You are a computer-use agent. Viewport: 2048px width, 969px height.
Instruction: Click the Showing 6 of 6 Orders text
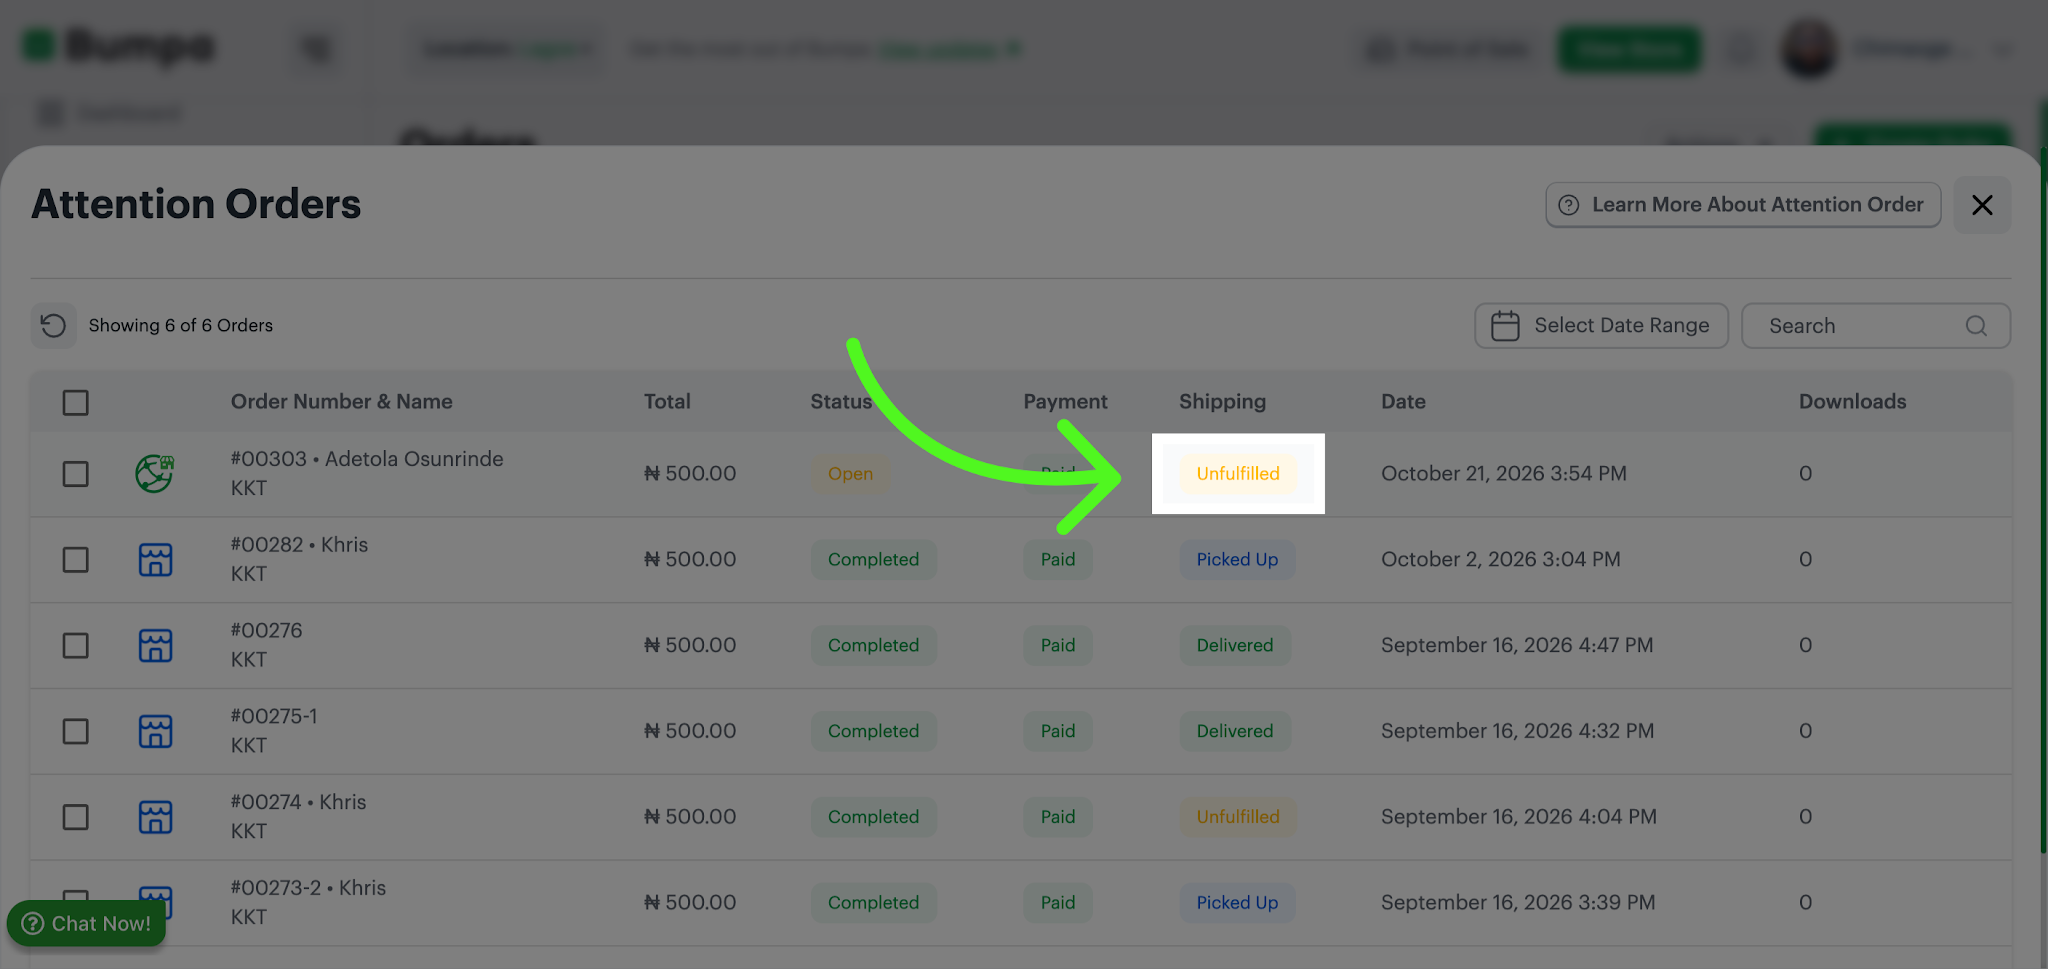tap(180, 326)
